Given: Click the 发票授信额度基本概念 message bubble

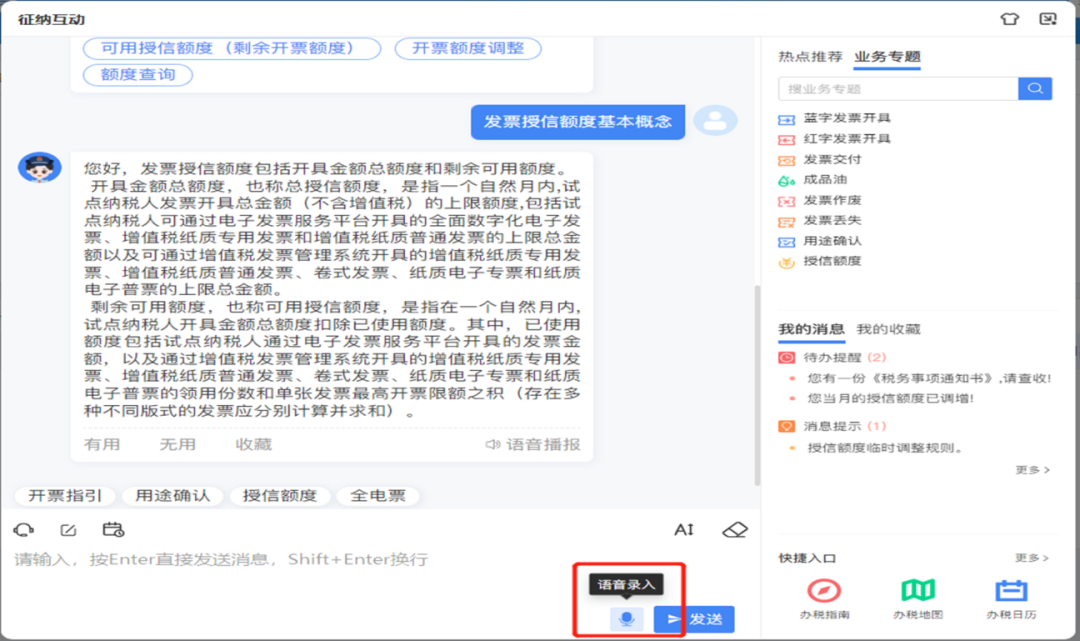Looking at the screenshot, I should pyautogui.click(x=578, y=122).
